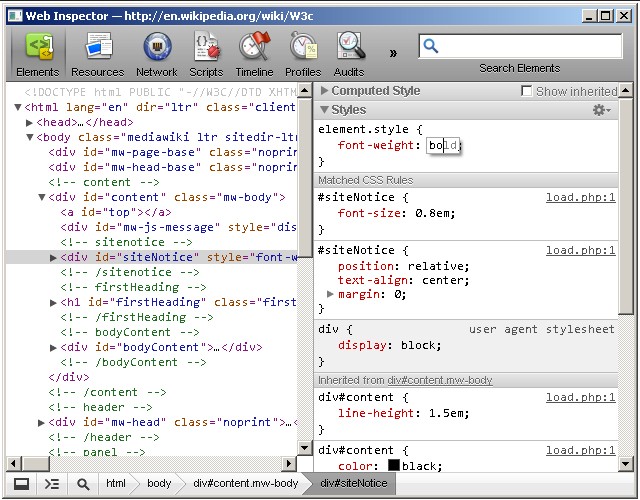This screenshot has width=640, height=500.
Task: Collapse the html root node
Action: pyautogui.click(x=18, y=107)
